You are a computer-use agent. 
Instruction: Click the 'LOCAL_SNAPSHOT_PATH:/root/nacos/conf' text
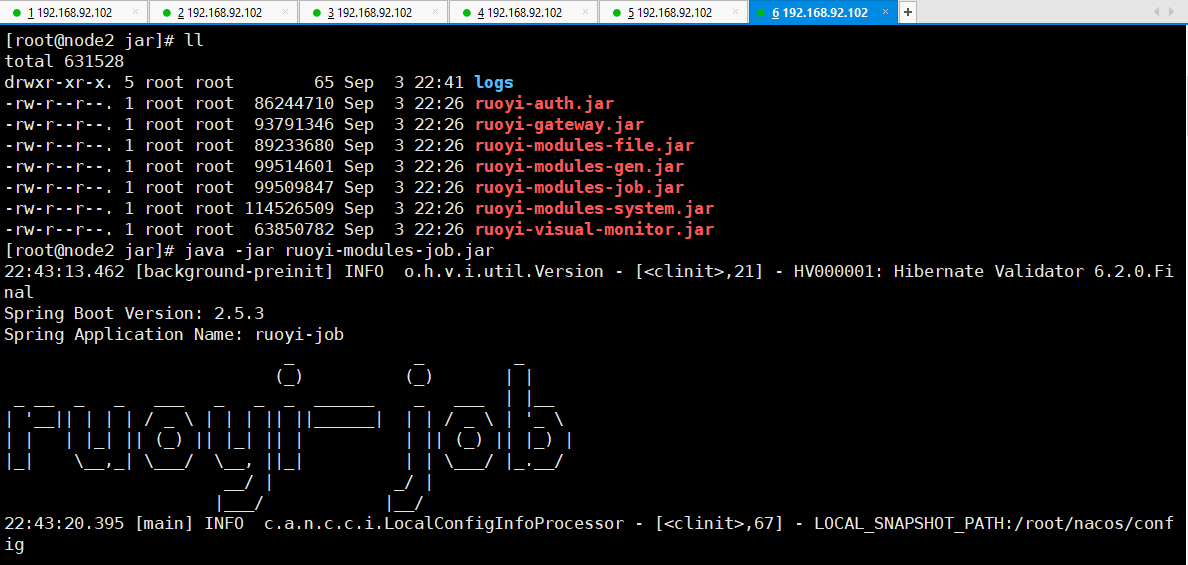994,523
